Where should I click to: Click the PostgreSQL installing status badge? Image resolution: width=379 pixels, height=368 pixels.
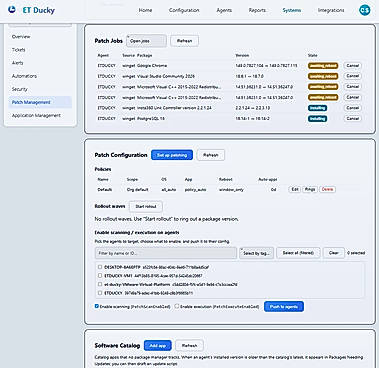[317, 119]
